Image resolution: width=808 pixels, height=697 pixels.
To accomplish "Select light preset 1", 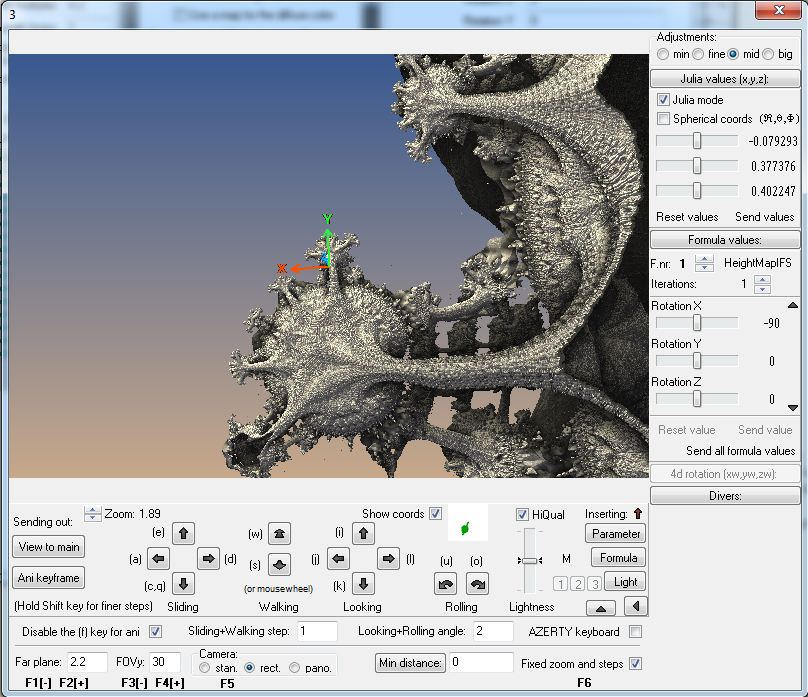I will coord(561,584).
